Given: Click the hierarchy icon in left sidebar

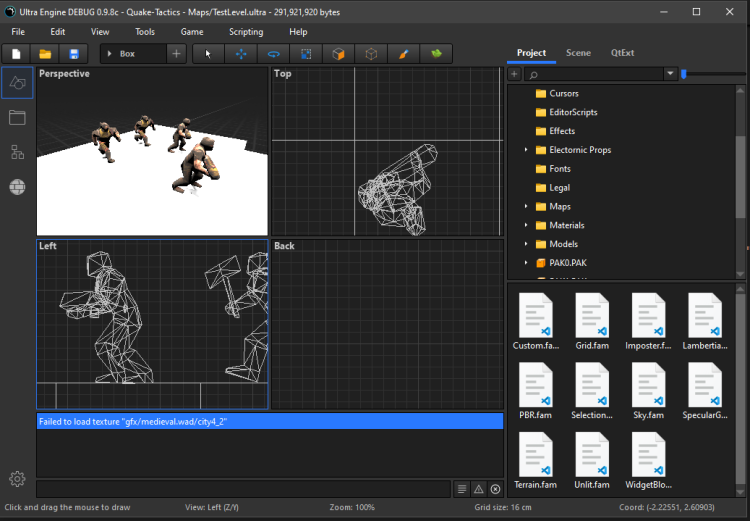Looking at the screenshot, I should [x=17, y=152].
